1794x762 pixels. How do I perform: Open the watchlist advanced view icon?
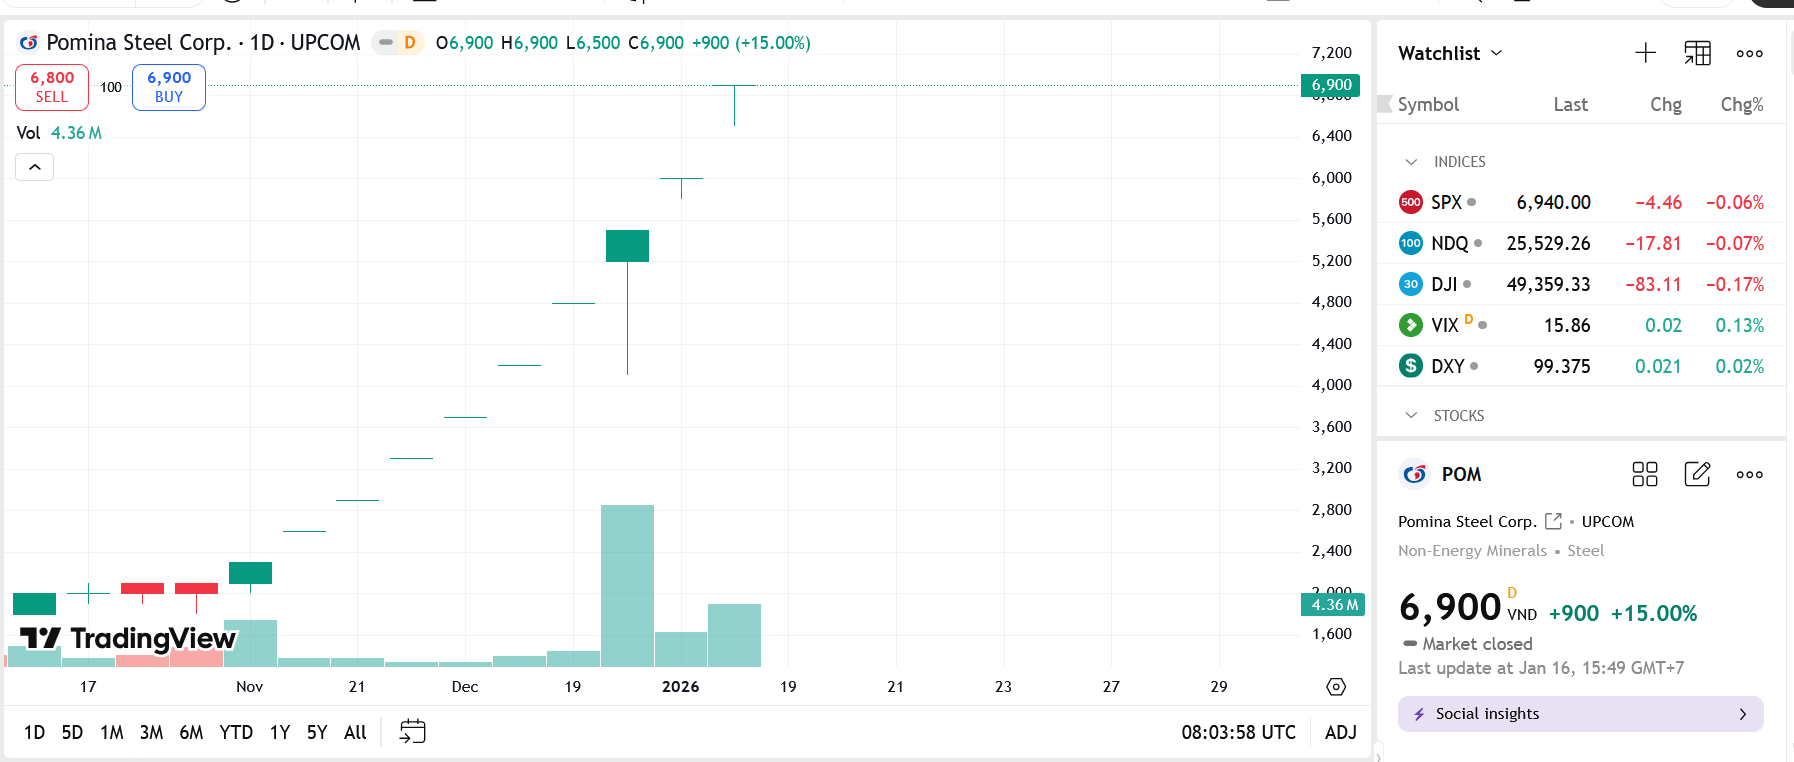[x=1697, y=53]
